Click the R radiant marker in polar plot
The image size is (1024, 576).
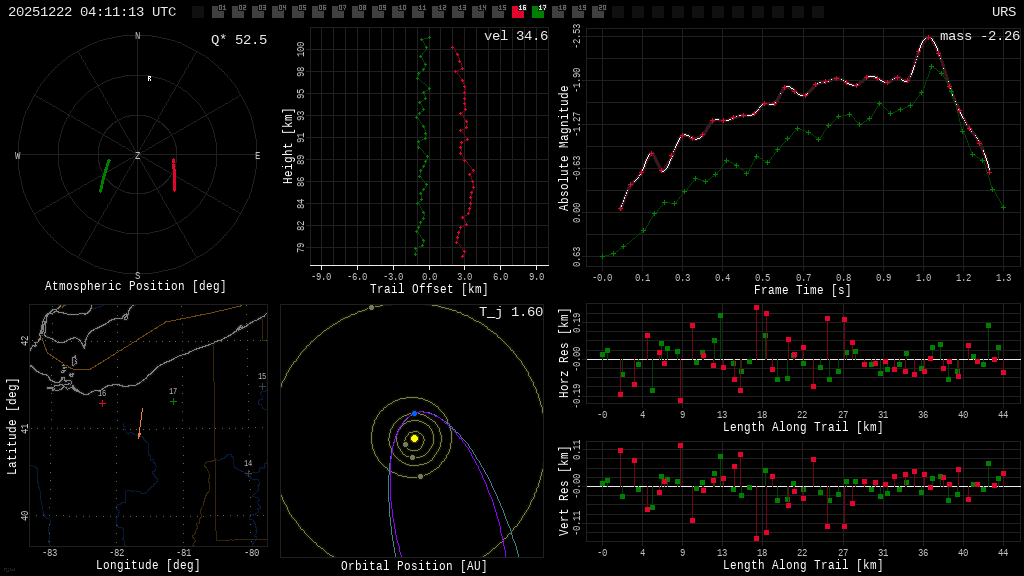[x=150, y=78]
